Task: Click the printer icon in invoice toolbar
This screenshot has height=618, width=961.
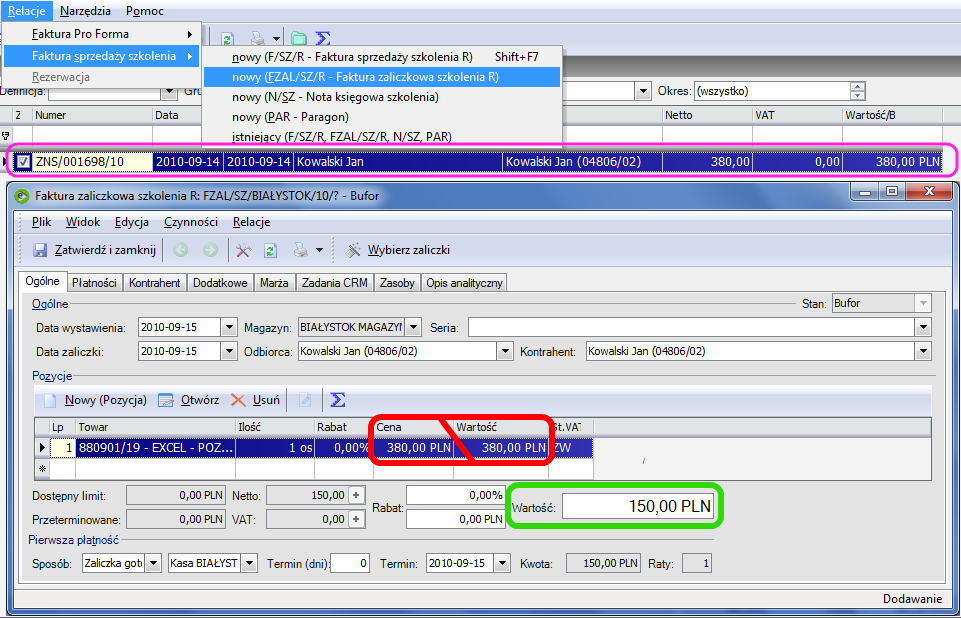Action: [300, 250]
